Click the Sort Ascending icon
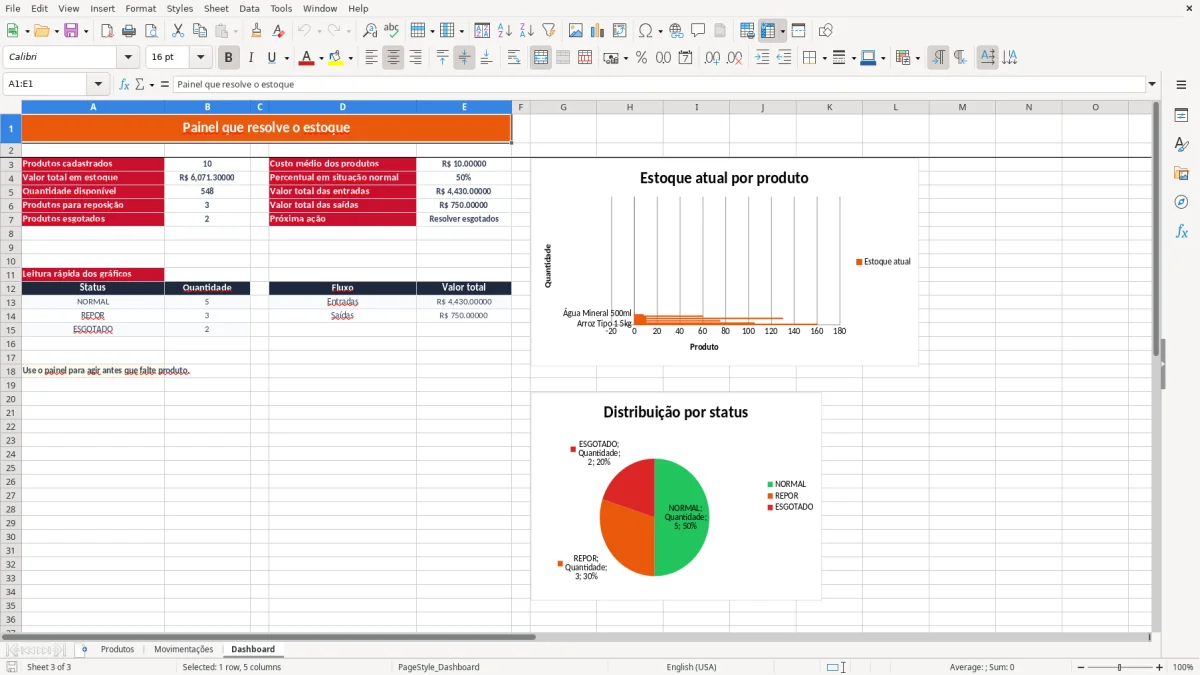 pos(505,31)
